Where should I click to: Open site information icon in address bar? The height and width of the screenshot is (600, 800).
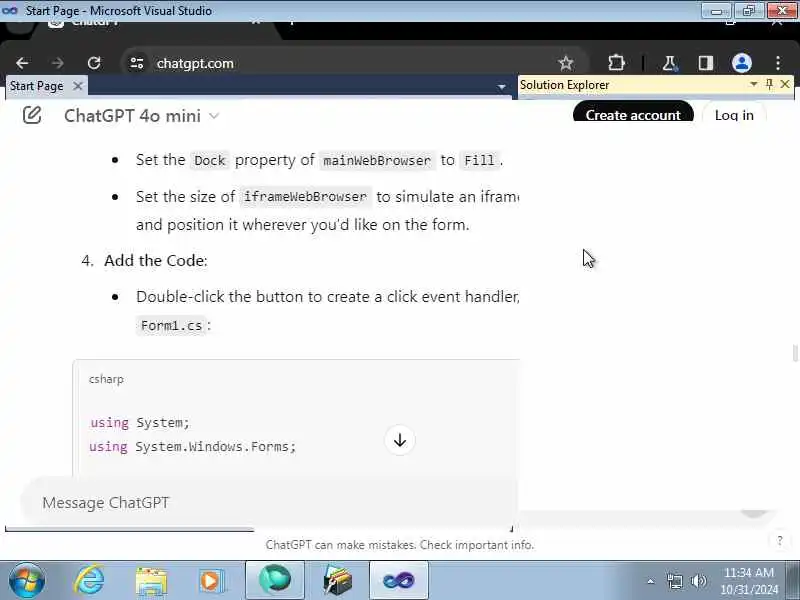pyautogui.click(x=137, y=63)
